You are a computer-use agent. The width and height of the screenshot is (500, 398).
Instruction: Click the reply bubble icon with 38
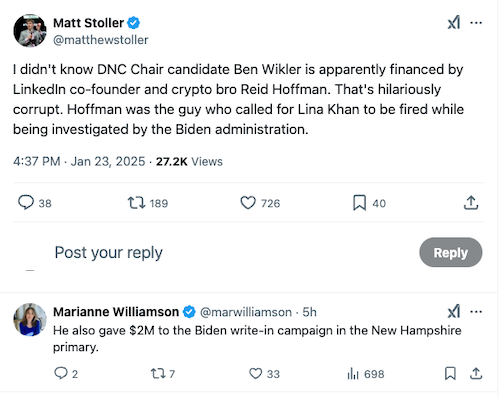tap(26, 202)
